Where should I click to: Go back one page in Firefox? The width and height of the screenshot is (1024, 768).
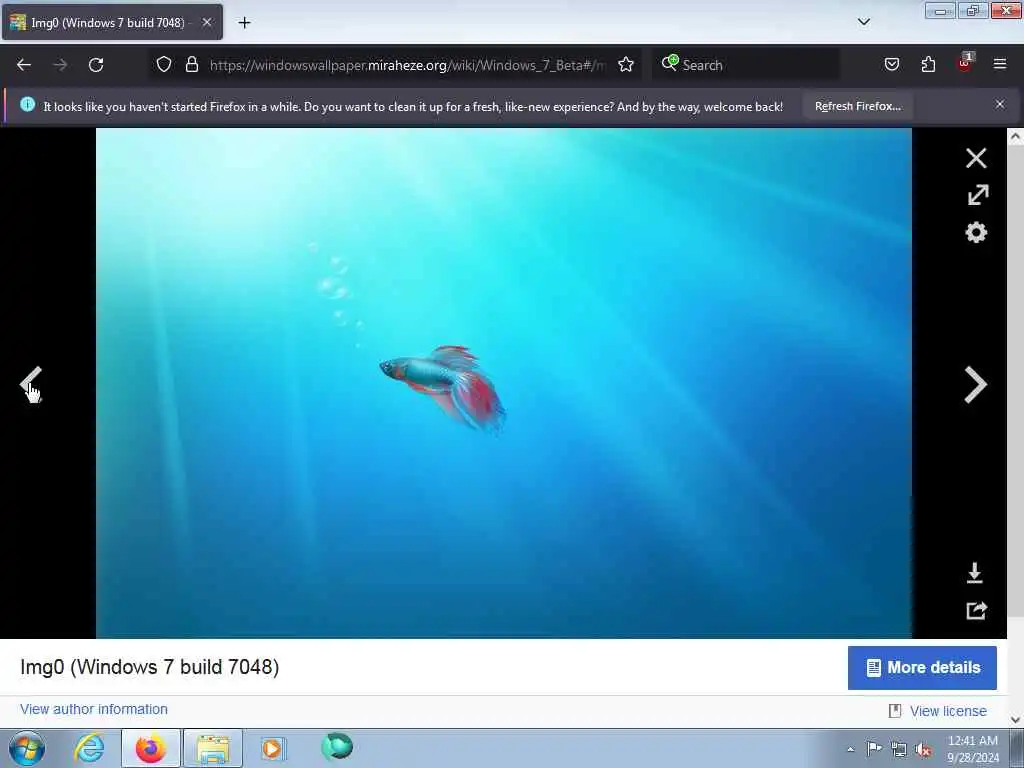(24, 65)
